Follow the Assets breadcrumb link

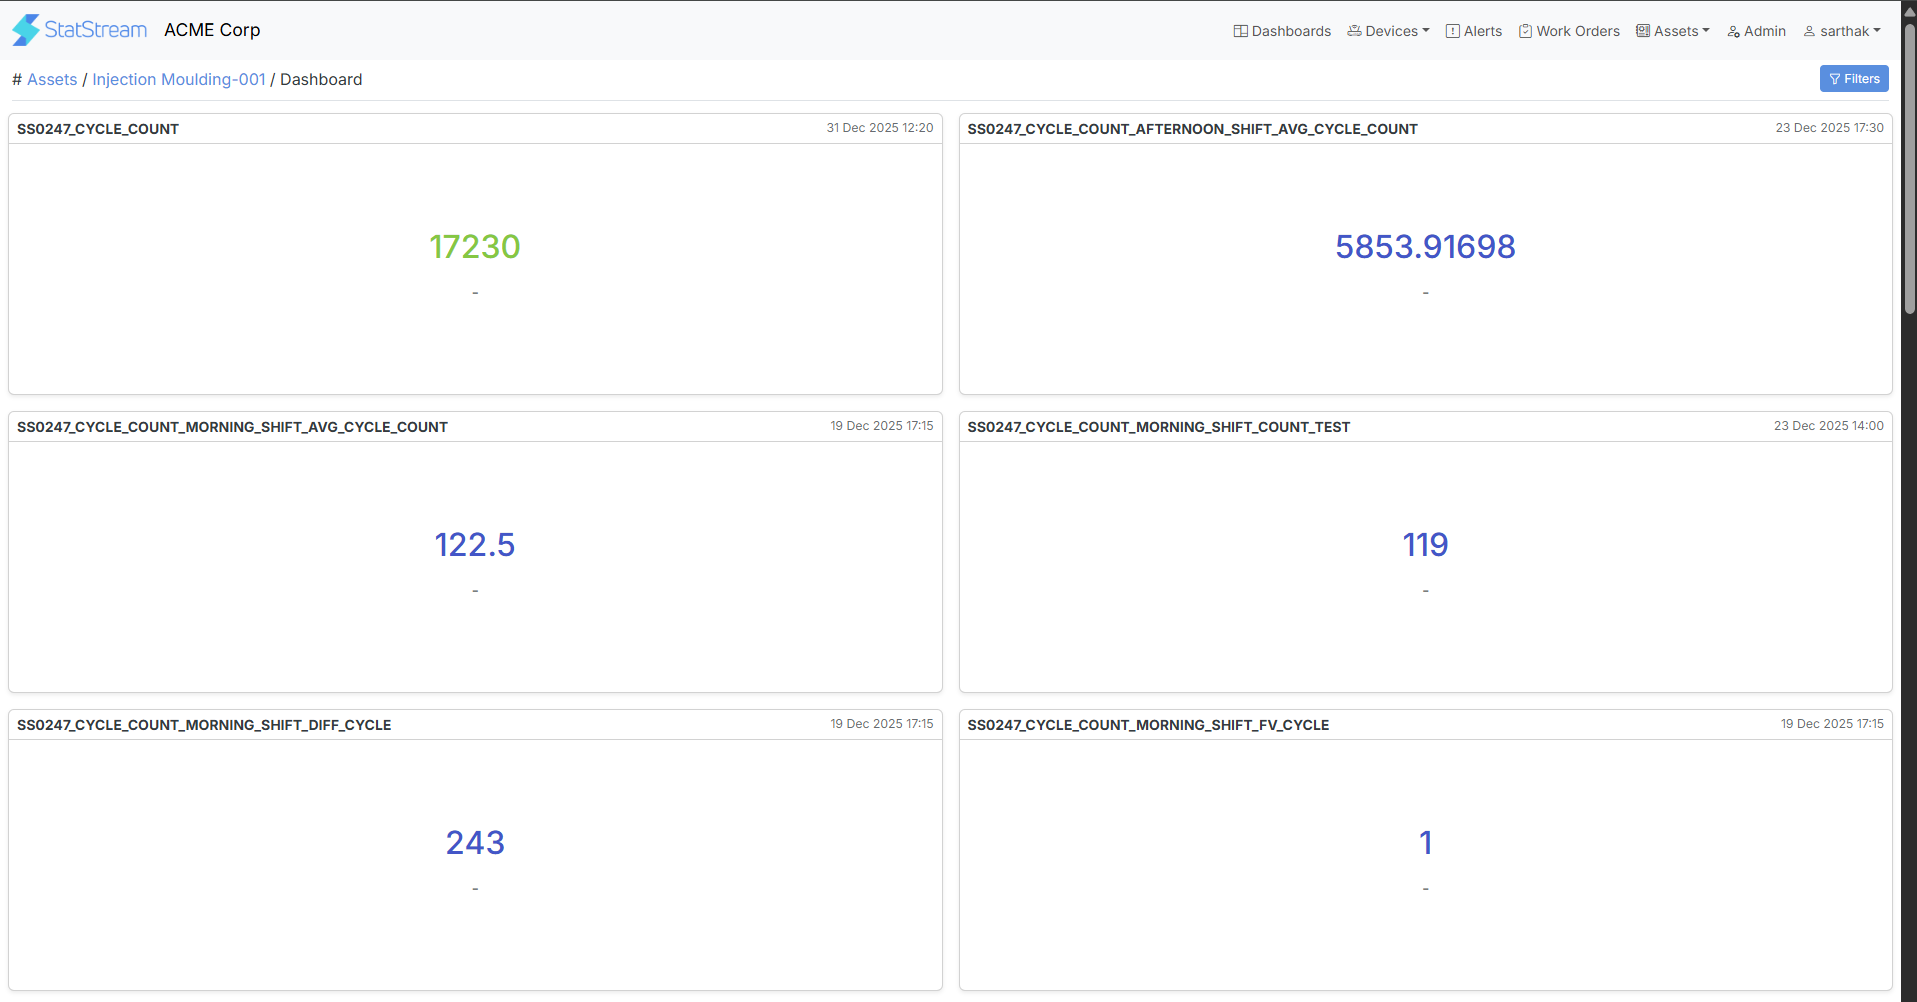pyautogui.click(x=52, y=79)
